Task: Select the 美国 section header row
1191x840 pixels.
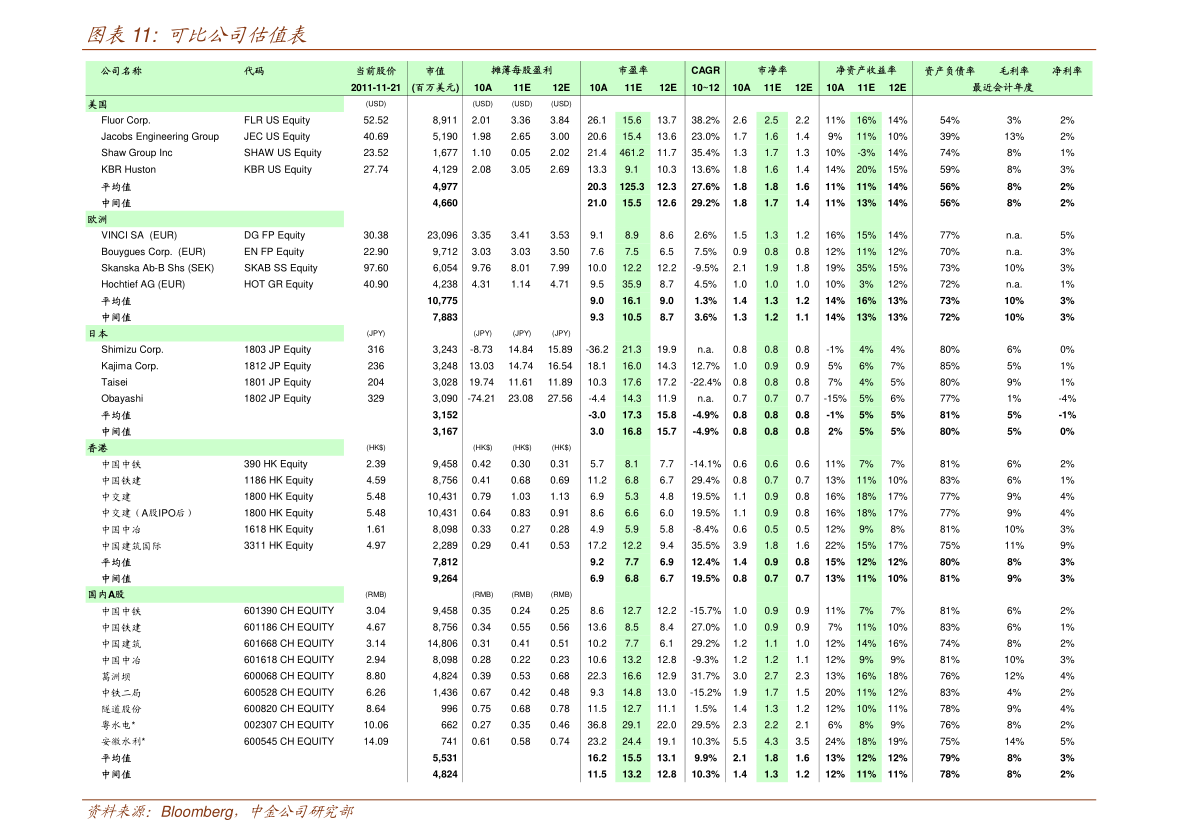Action: (214, 104)
